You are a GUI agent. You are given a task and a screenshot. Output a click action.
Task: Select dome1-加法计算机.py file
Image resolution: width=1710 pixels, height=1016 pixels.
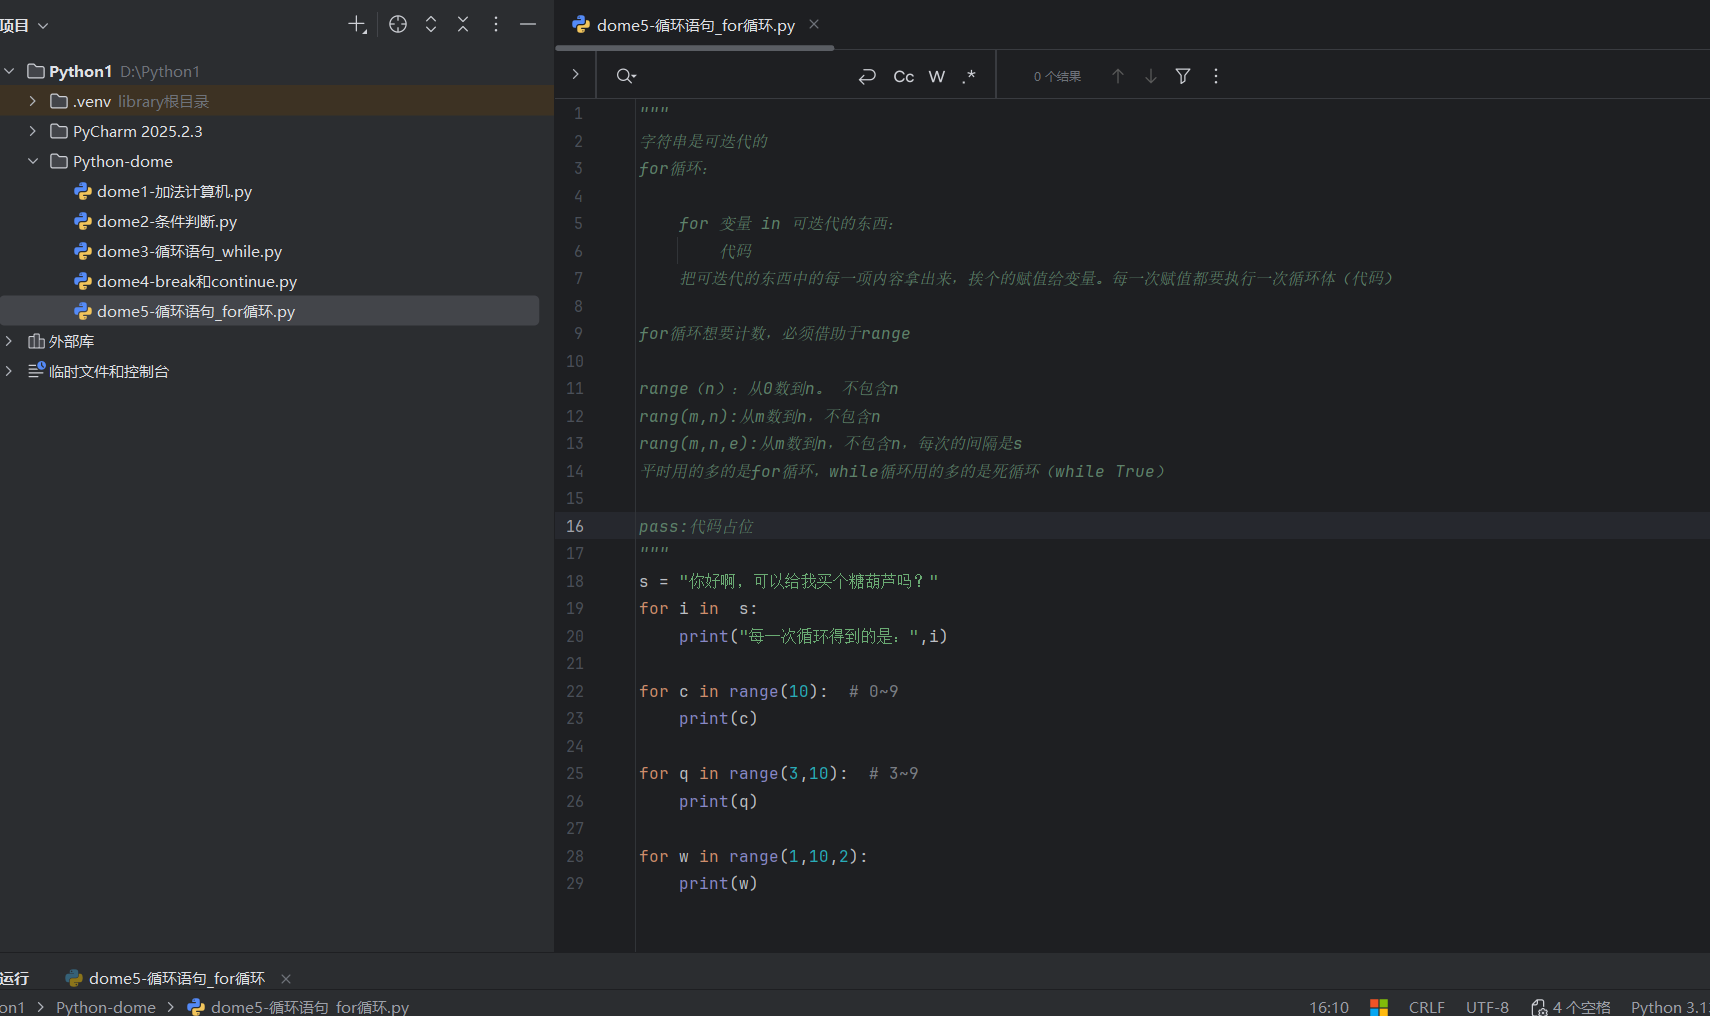tap(174, 191)
